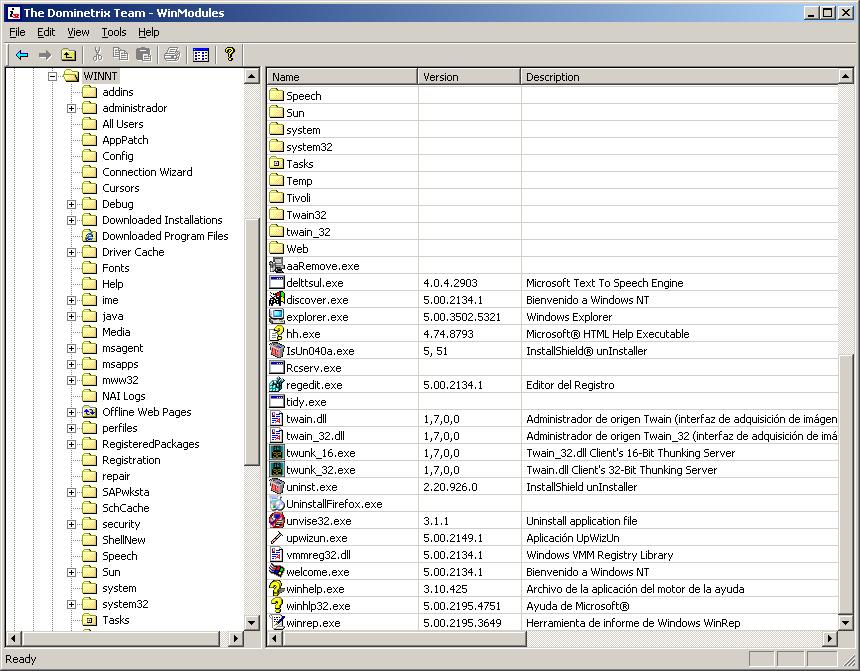Click the Cut scissors toolbar icon
Screen dimensions: 860x671
pos(98,54)
